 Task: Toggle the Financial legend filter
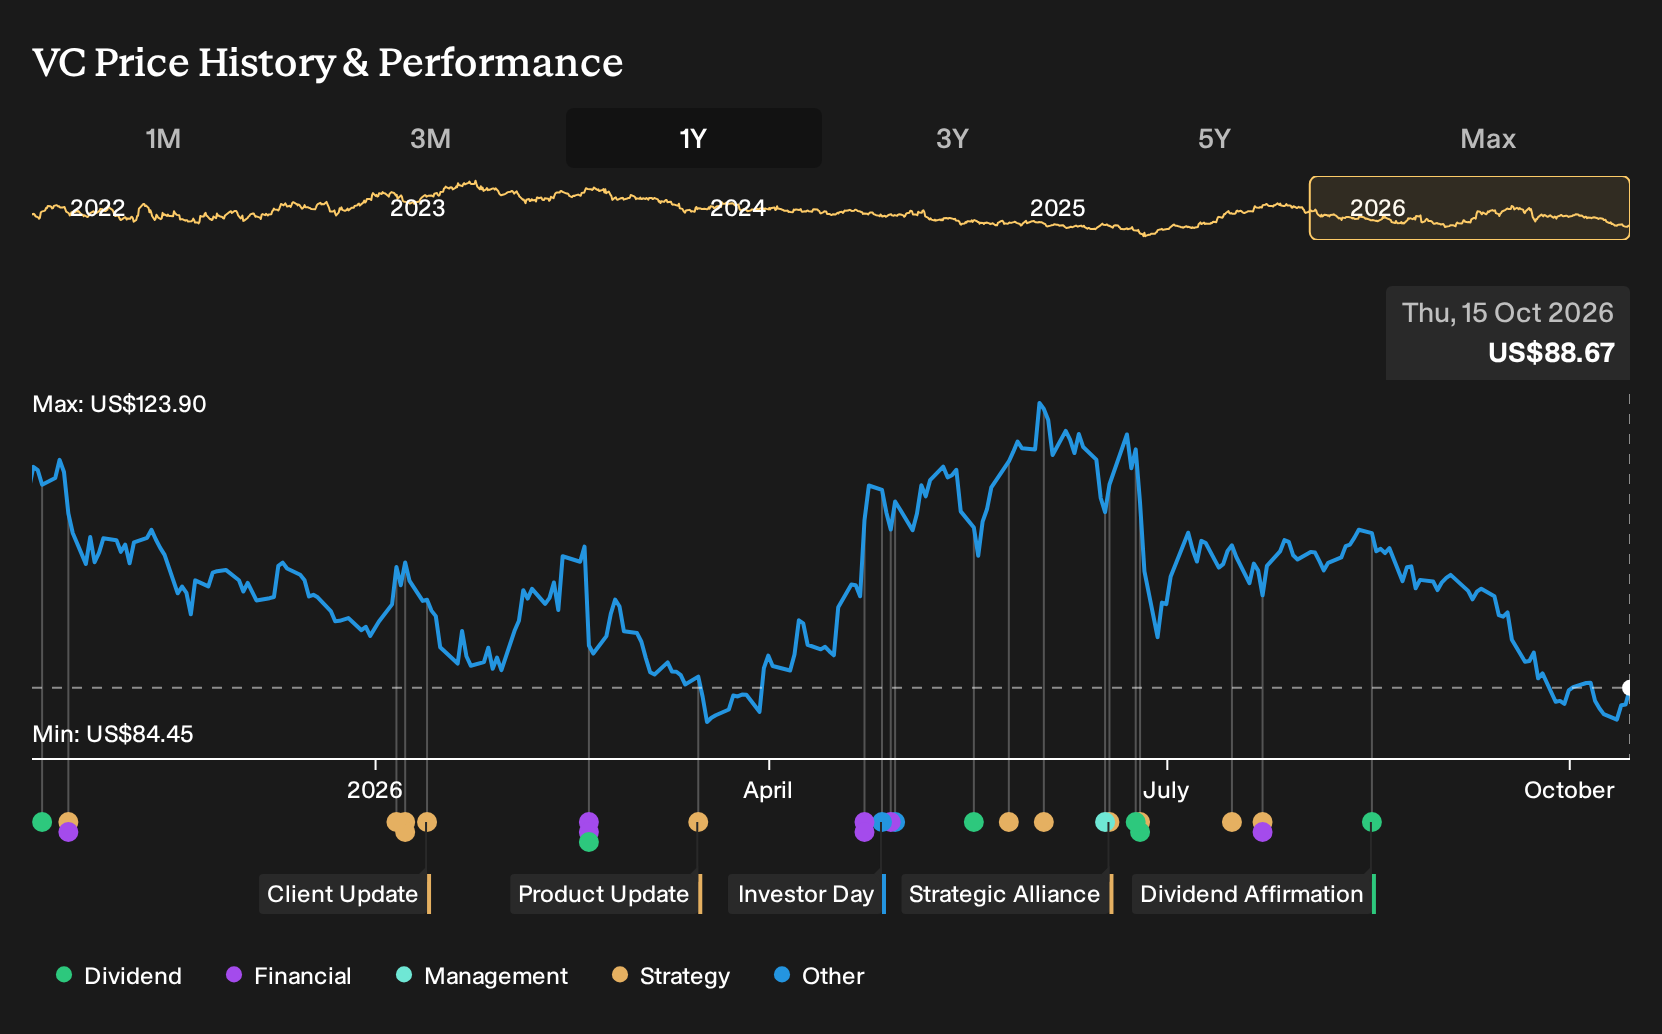289,976
